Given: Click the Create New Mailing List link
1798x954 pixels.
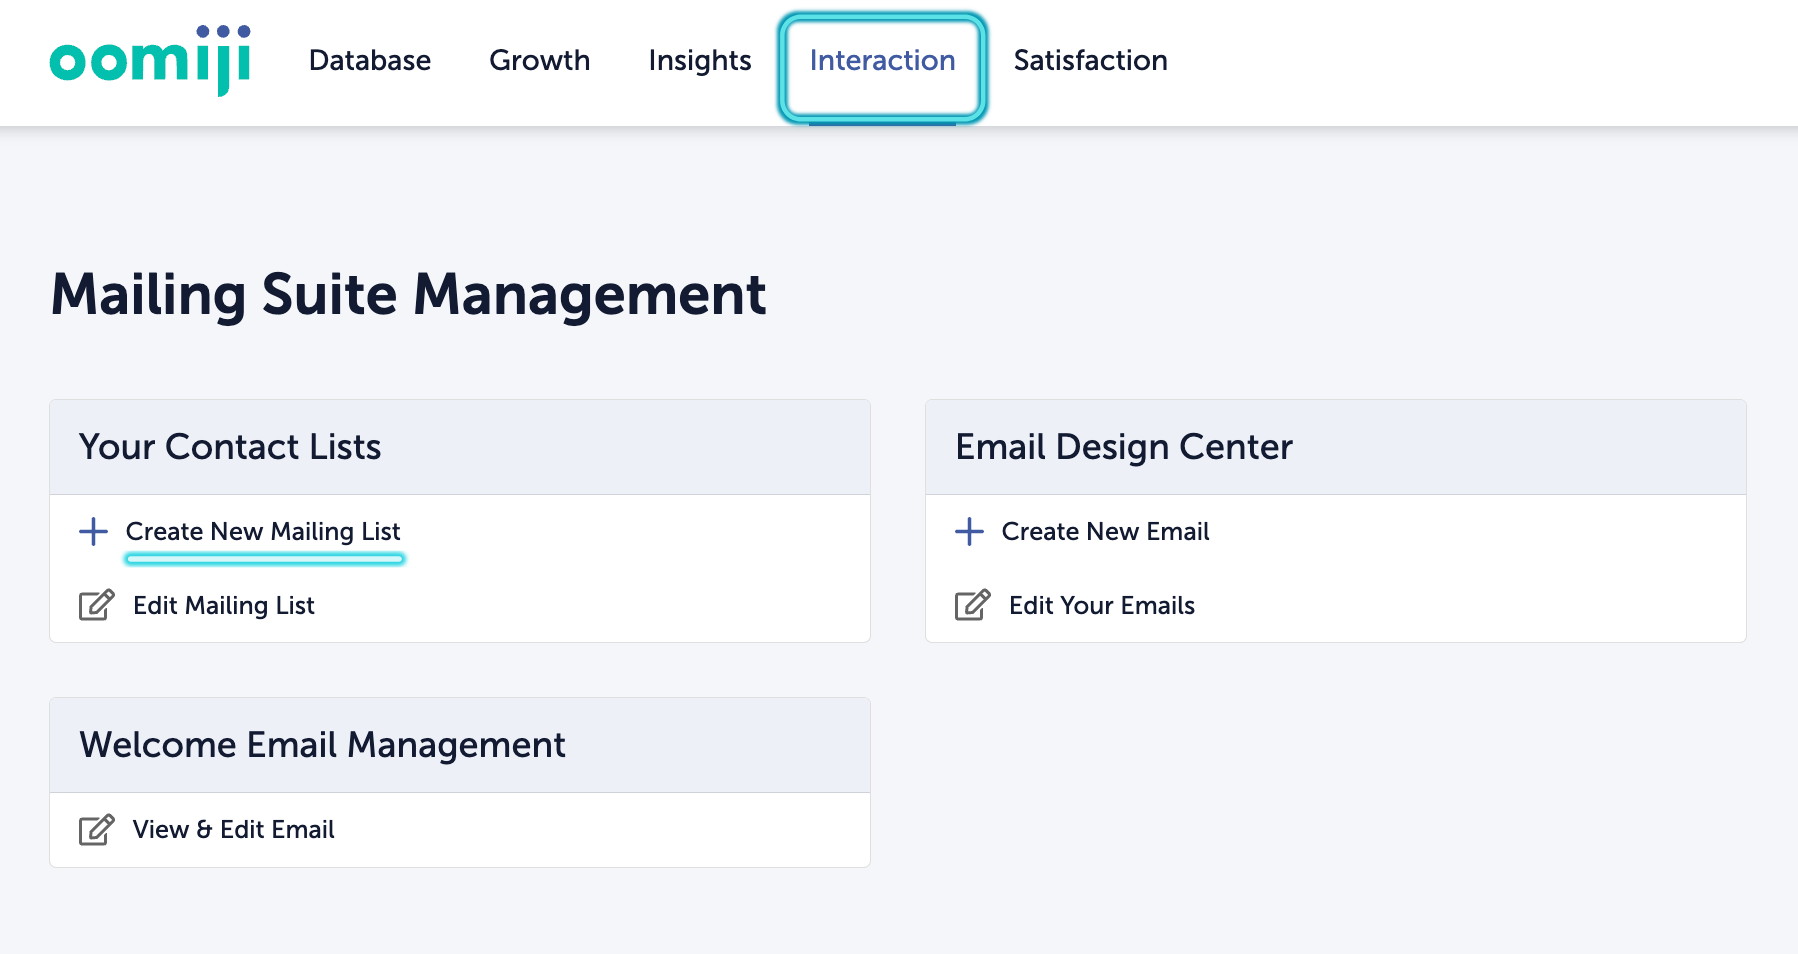Looking at the screenshot, I should 263,531.
